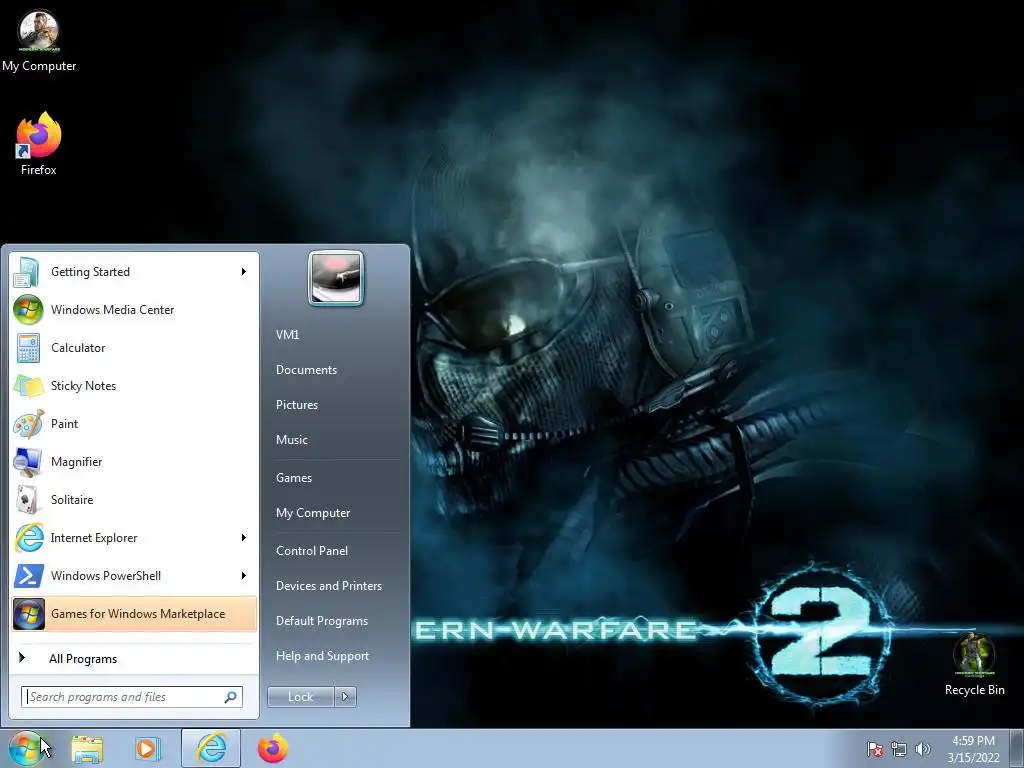Open the Paint palette icon

pos(28,423)
